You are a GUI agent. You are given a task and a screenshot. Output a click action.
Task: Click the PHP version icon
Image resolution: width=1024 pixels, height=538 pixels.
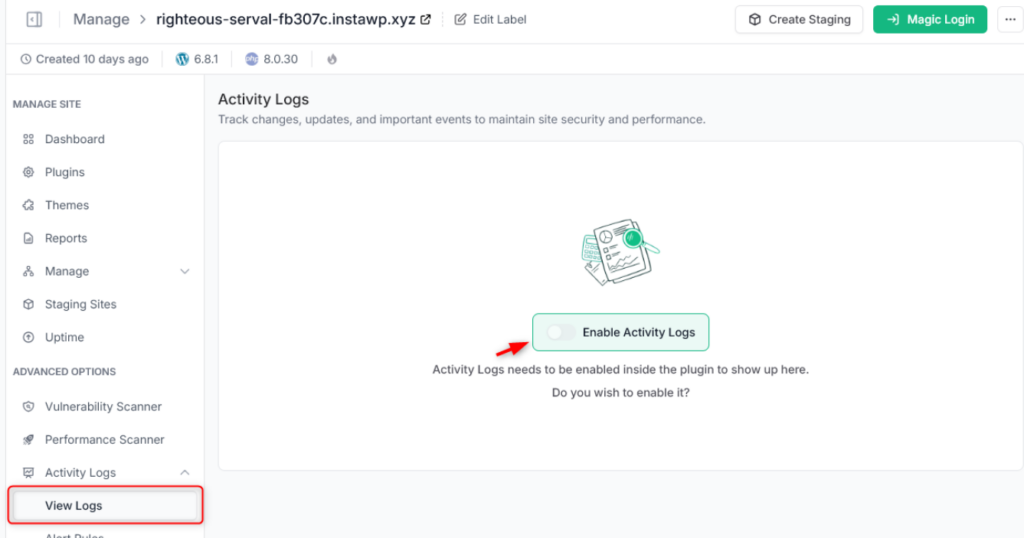251,59
